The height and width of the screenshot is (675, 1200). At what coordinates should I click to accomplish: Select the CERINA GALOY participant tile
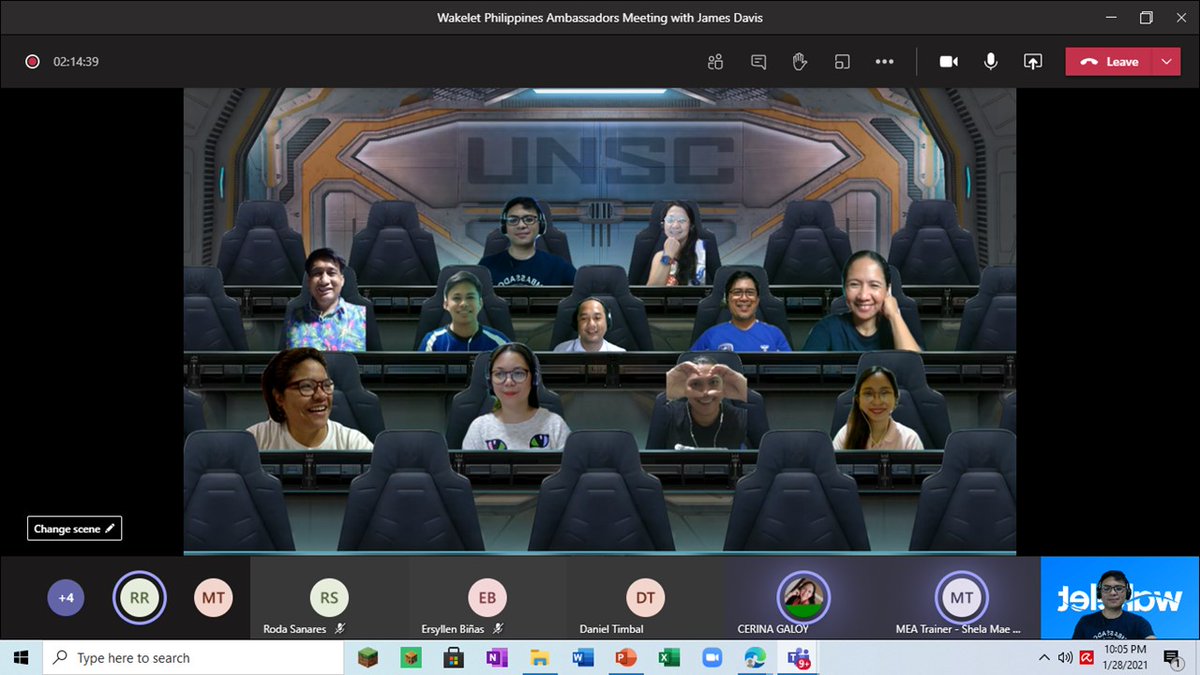803,598
